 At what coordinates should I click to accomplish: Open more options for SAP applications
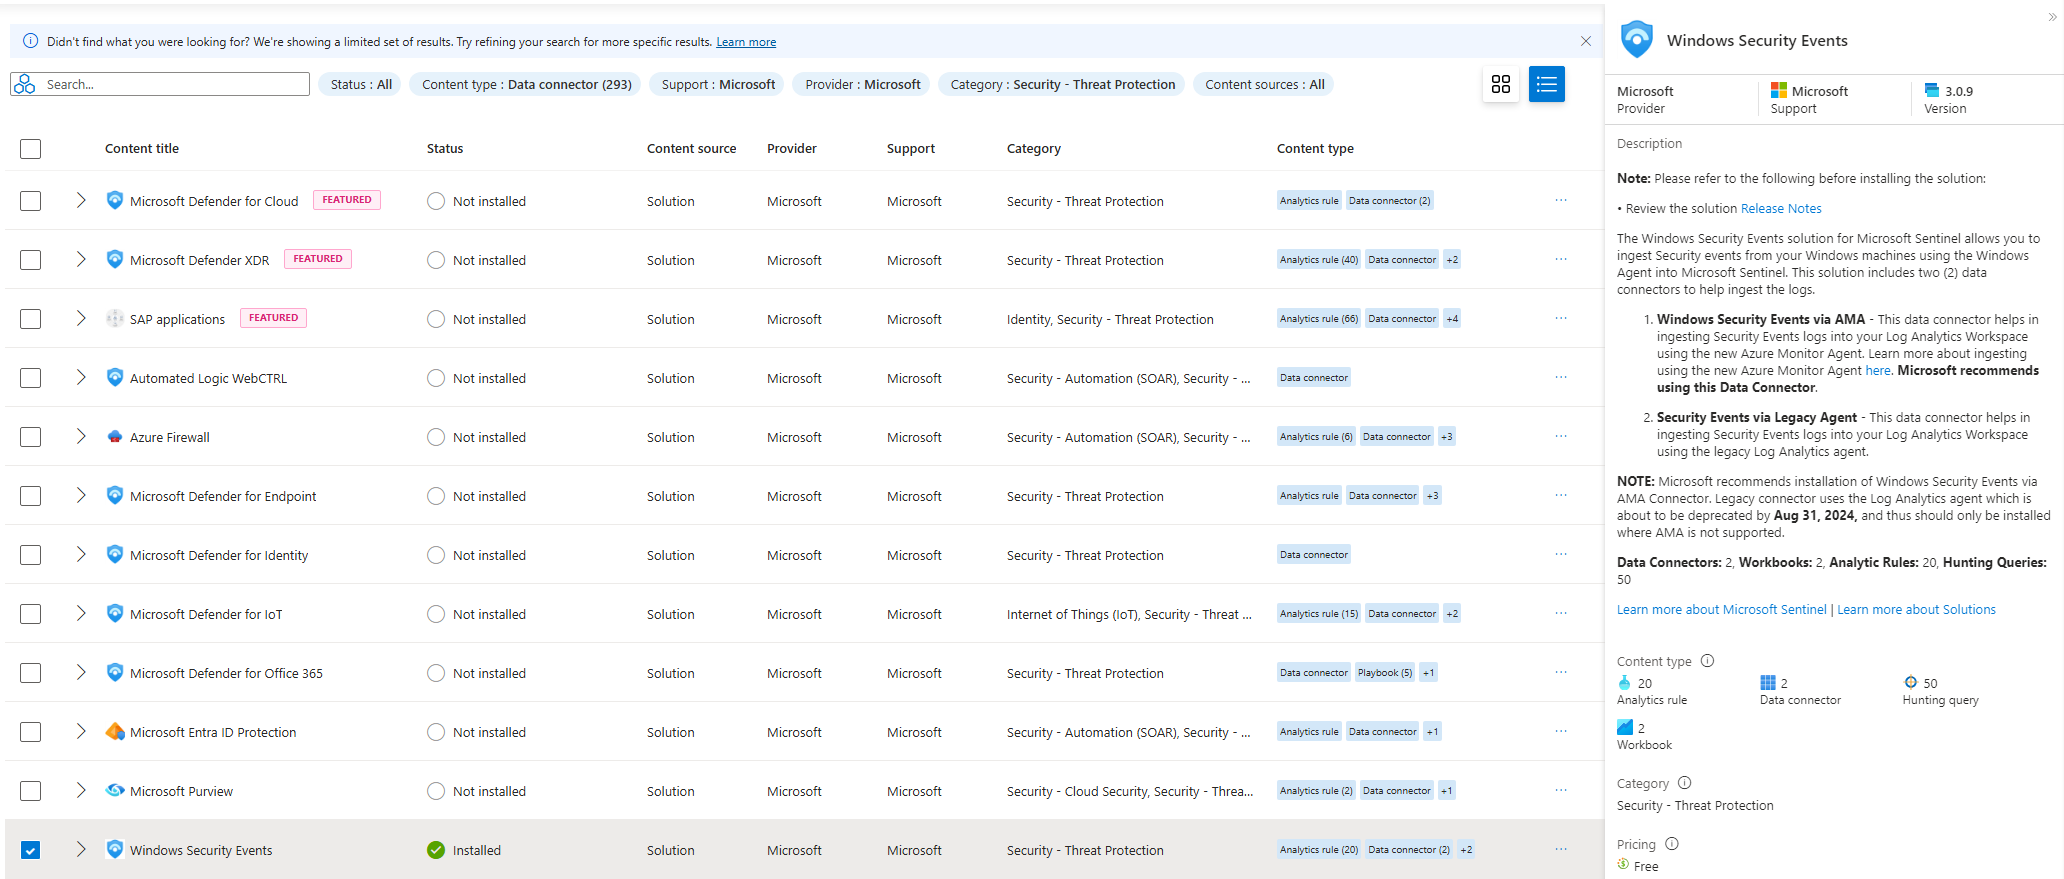[1561, 319]
